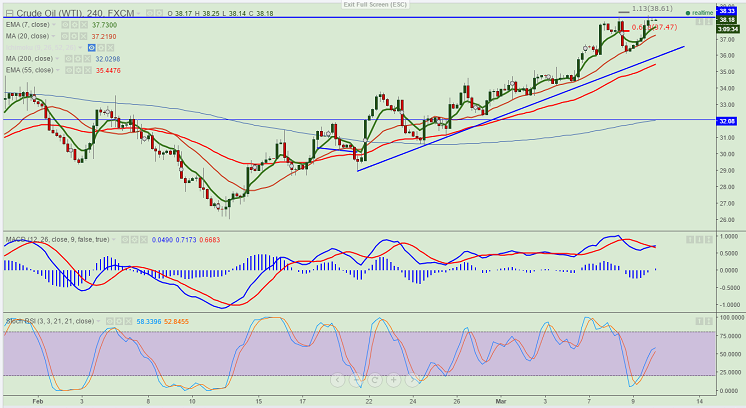Select the 38.33 blue price label
Viewport: 746px width, 408px height.
727,11
